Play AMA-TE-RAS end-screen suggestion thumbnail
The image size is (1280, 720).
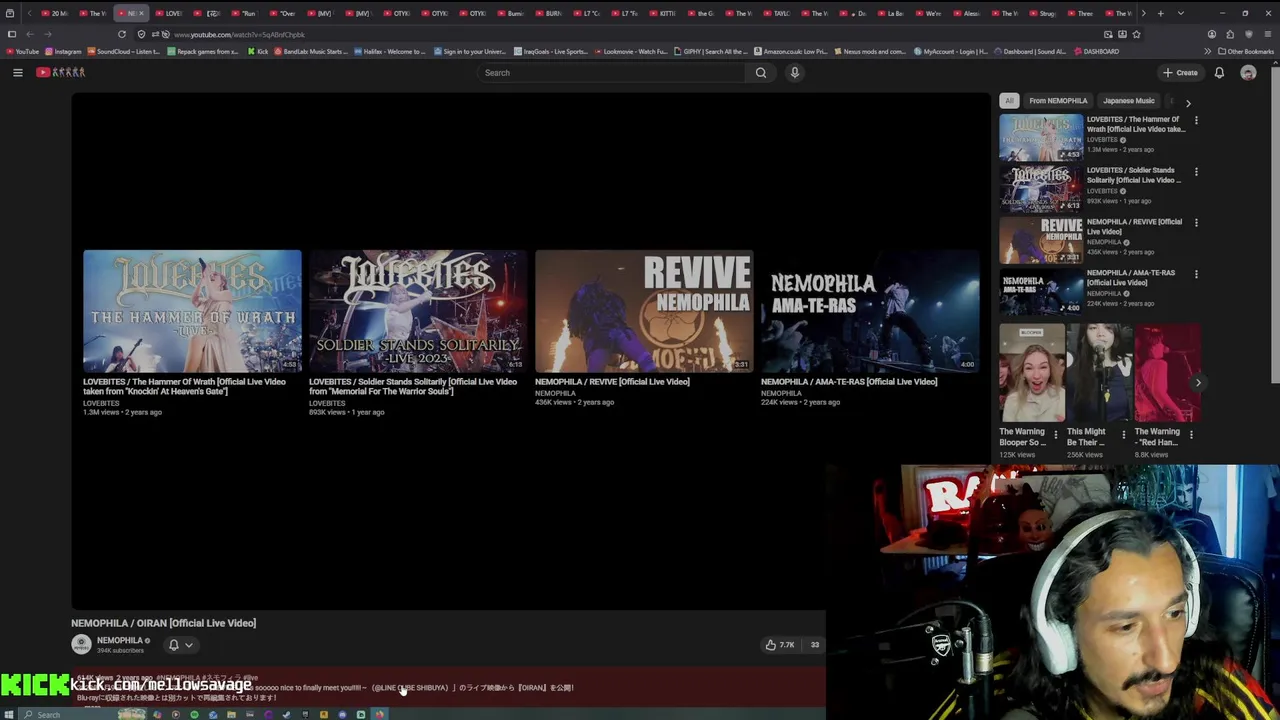870,311
